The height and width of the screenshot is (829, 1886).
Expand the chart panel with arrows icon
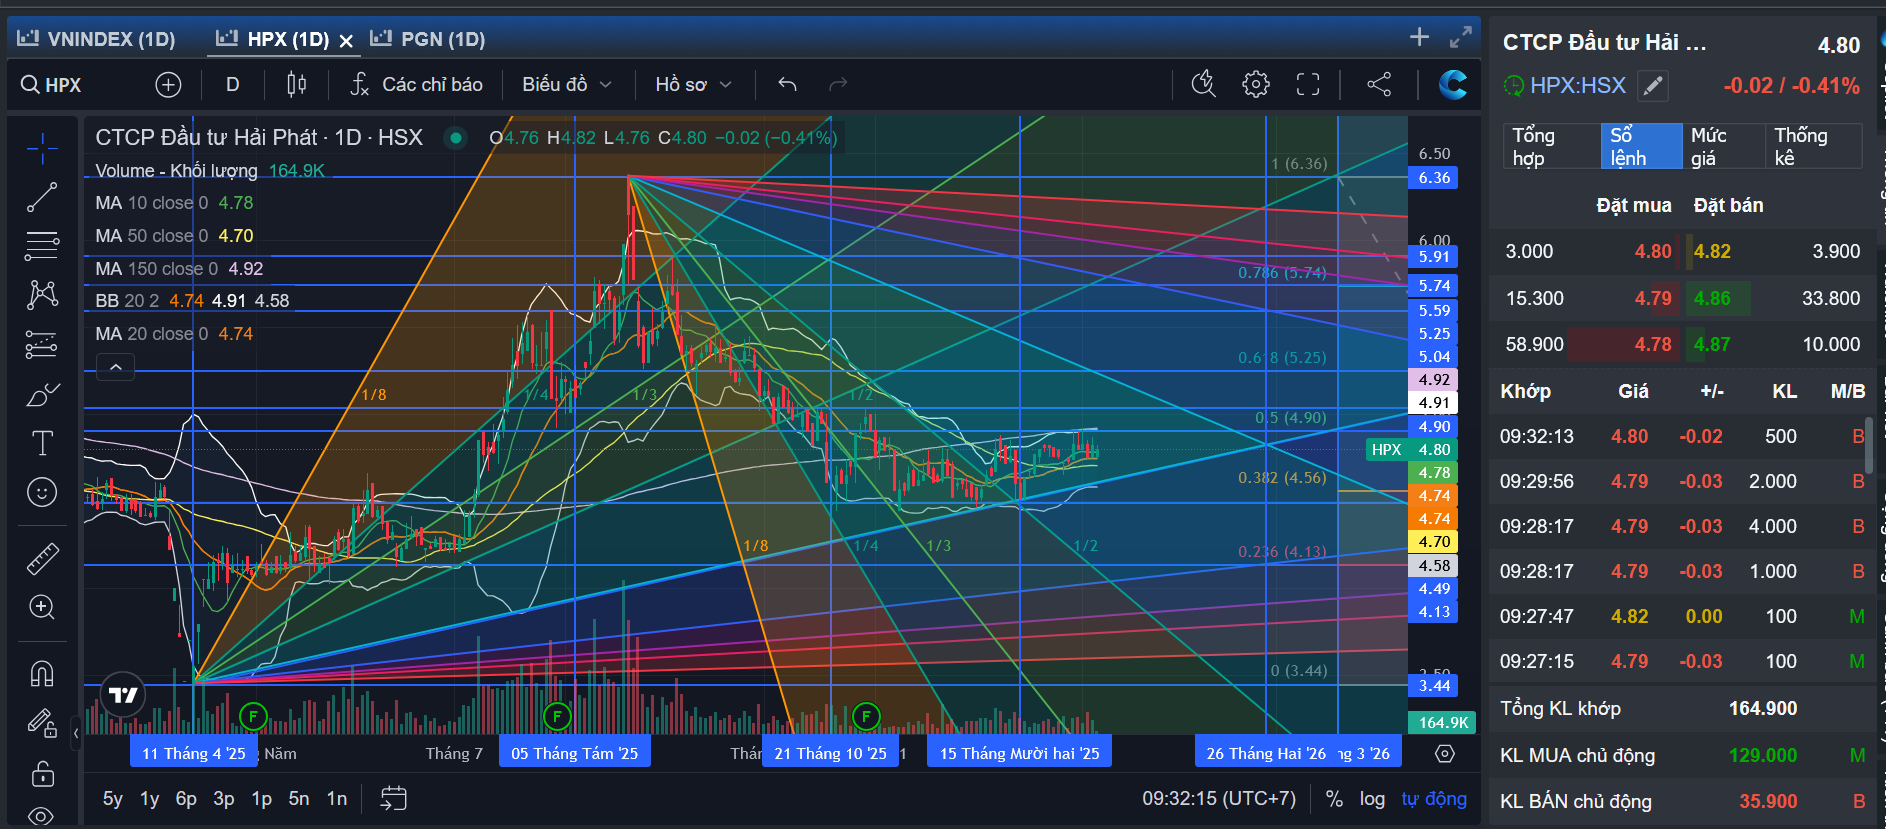tap(1461, 37)
